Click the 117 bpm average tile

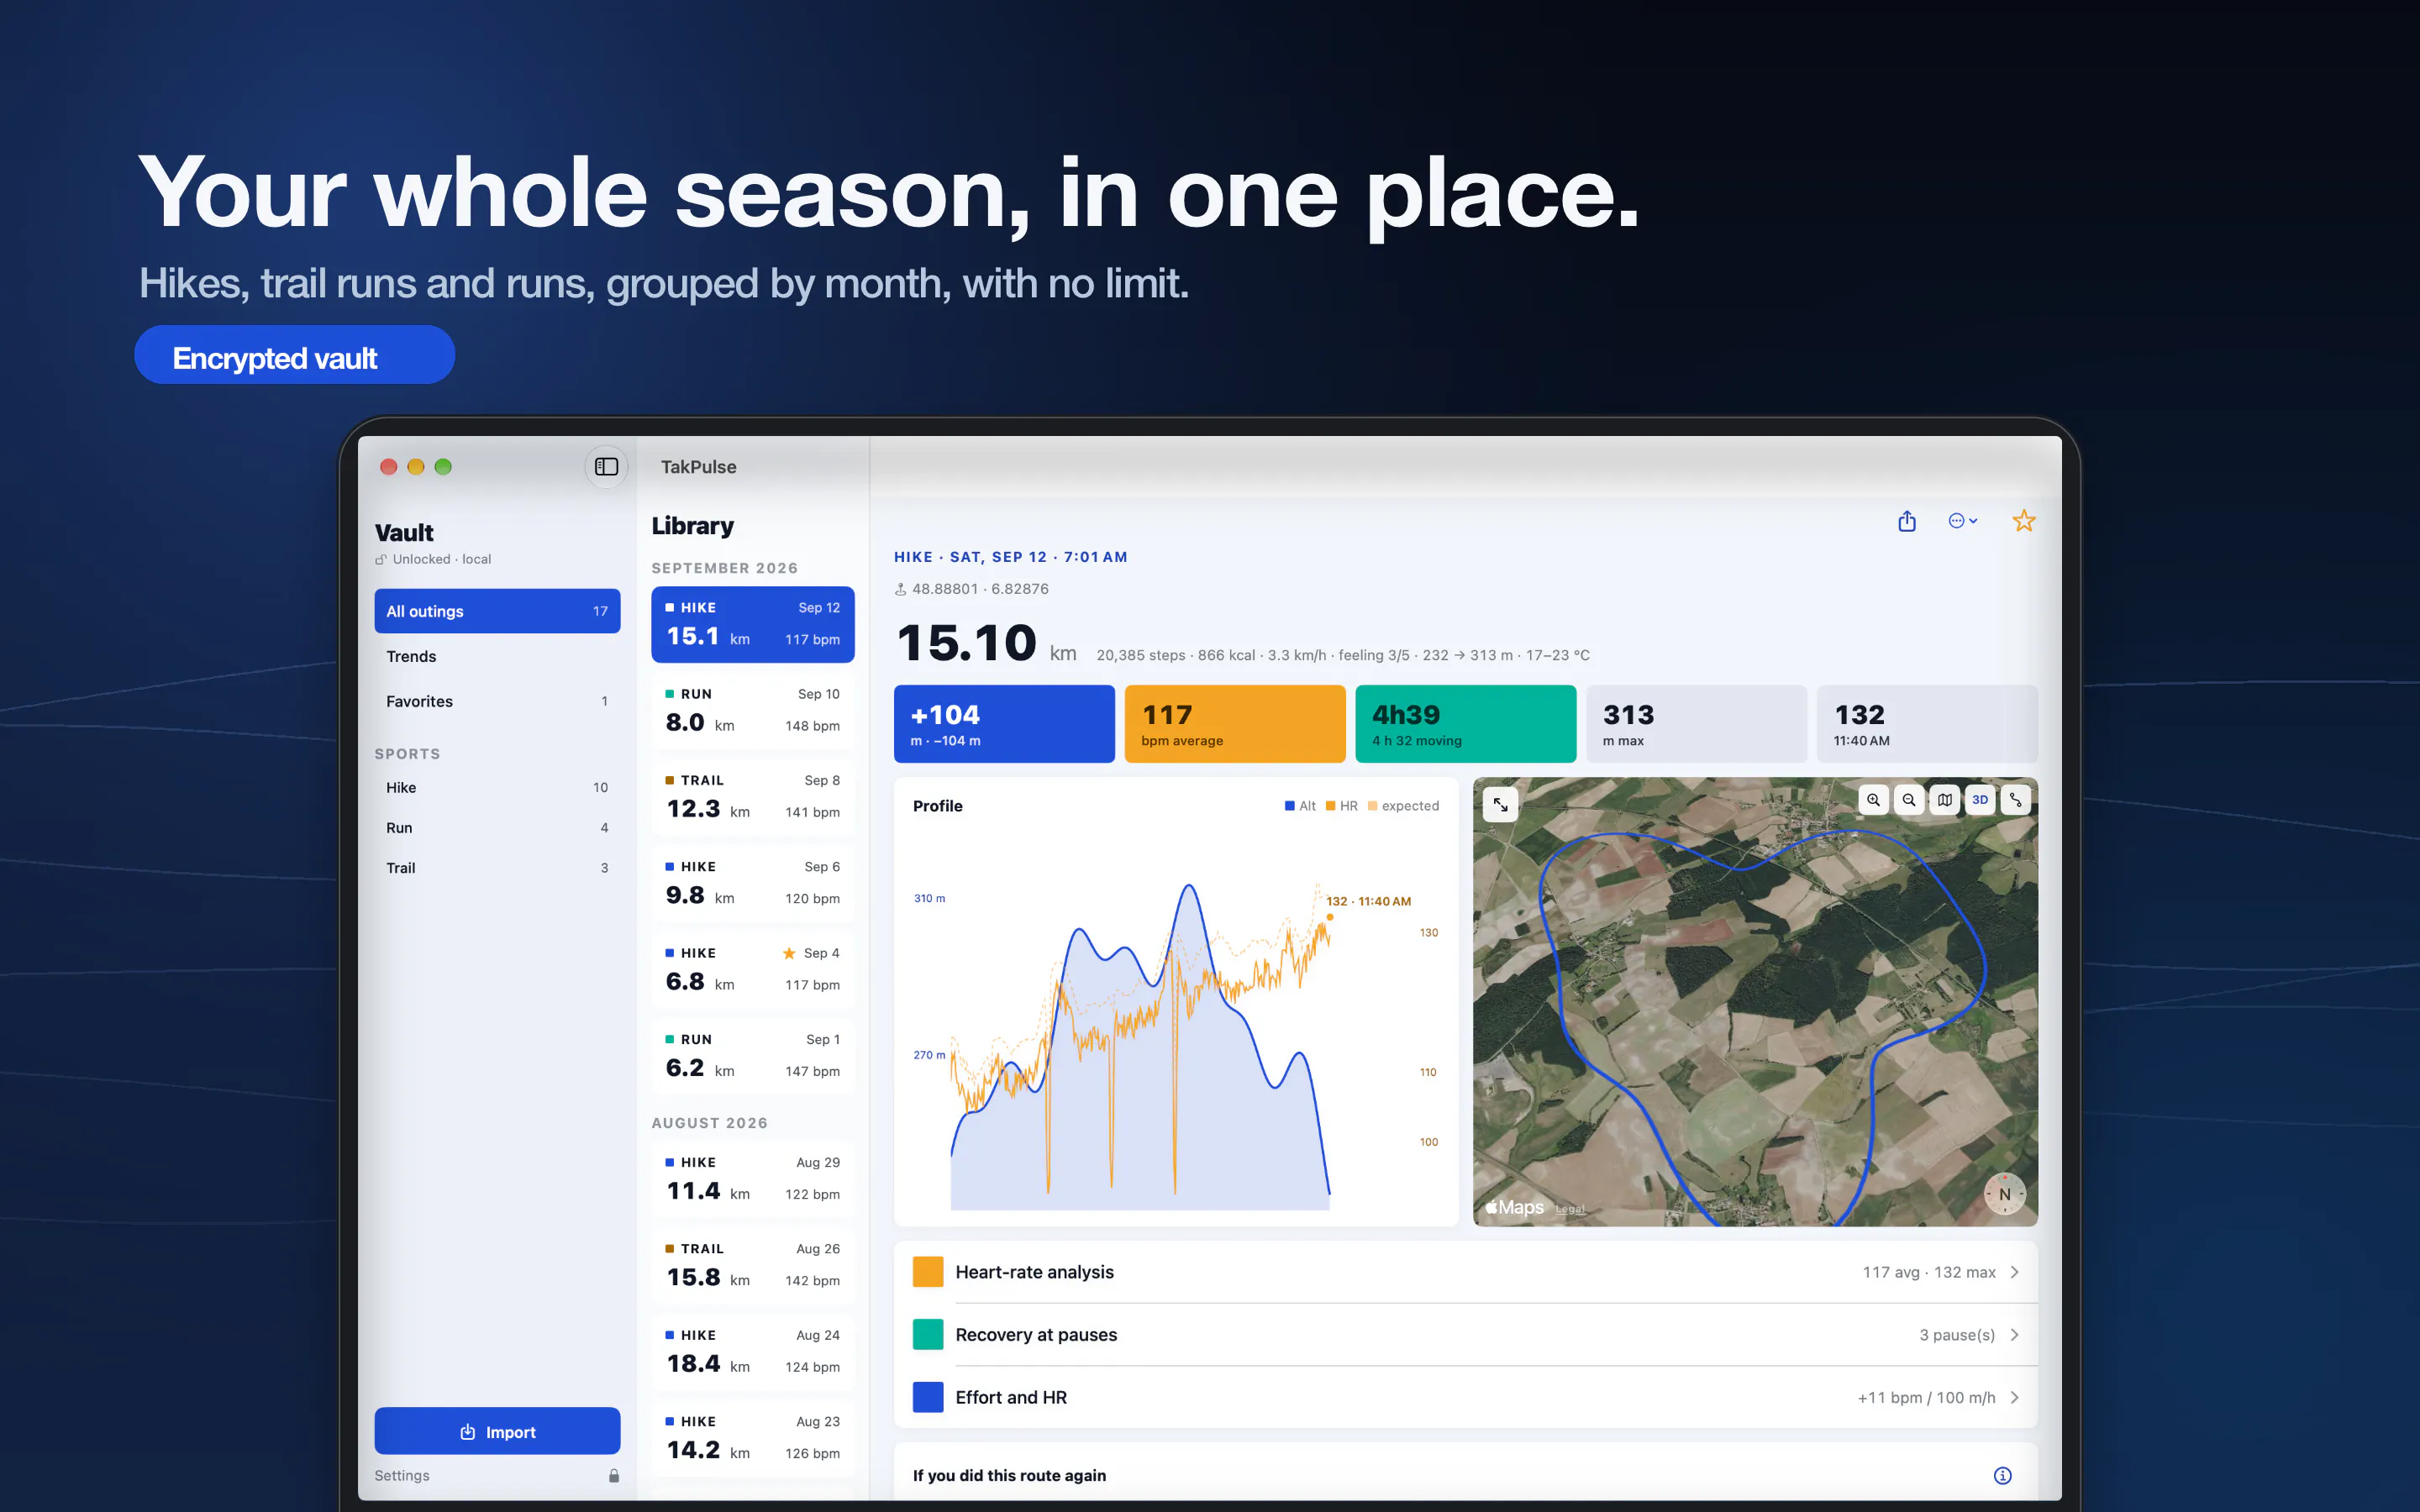1235,724
